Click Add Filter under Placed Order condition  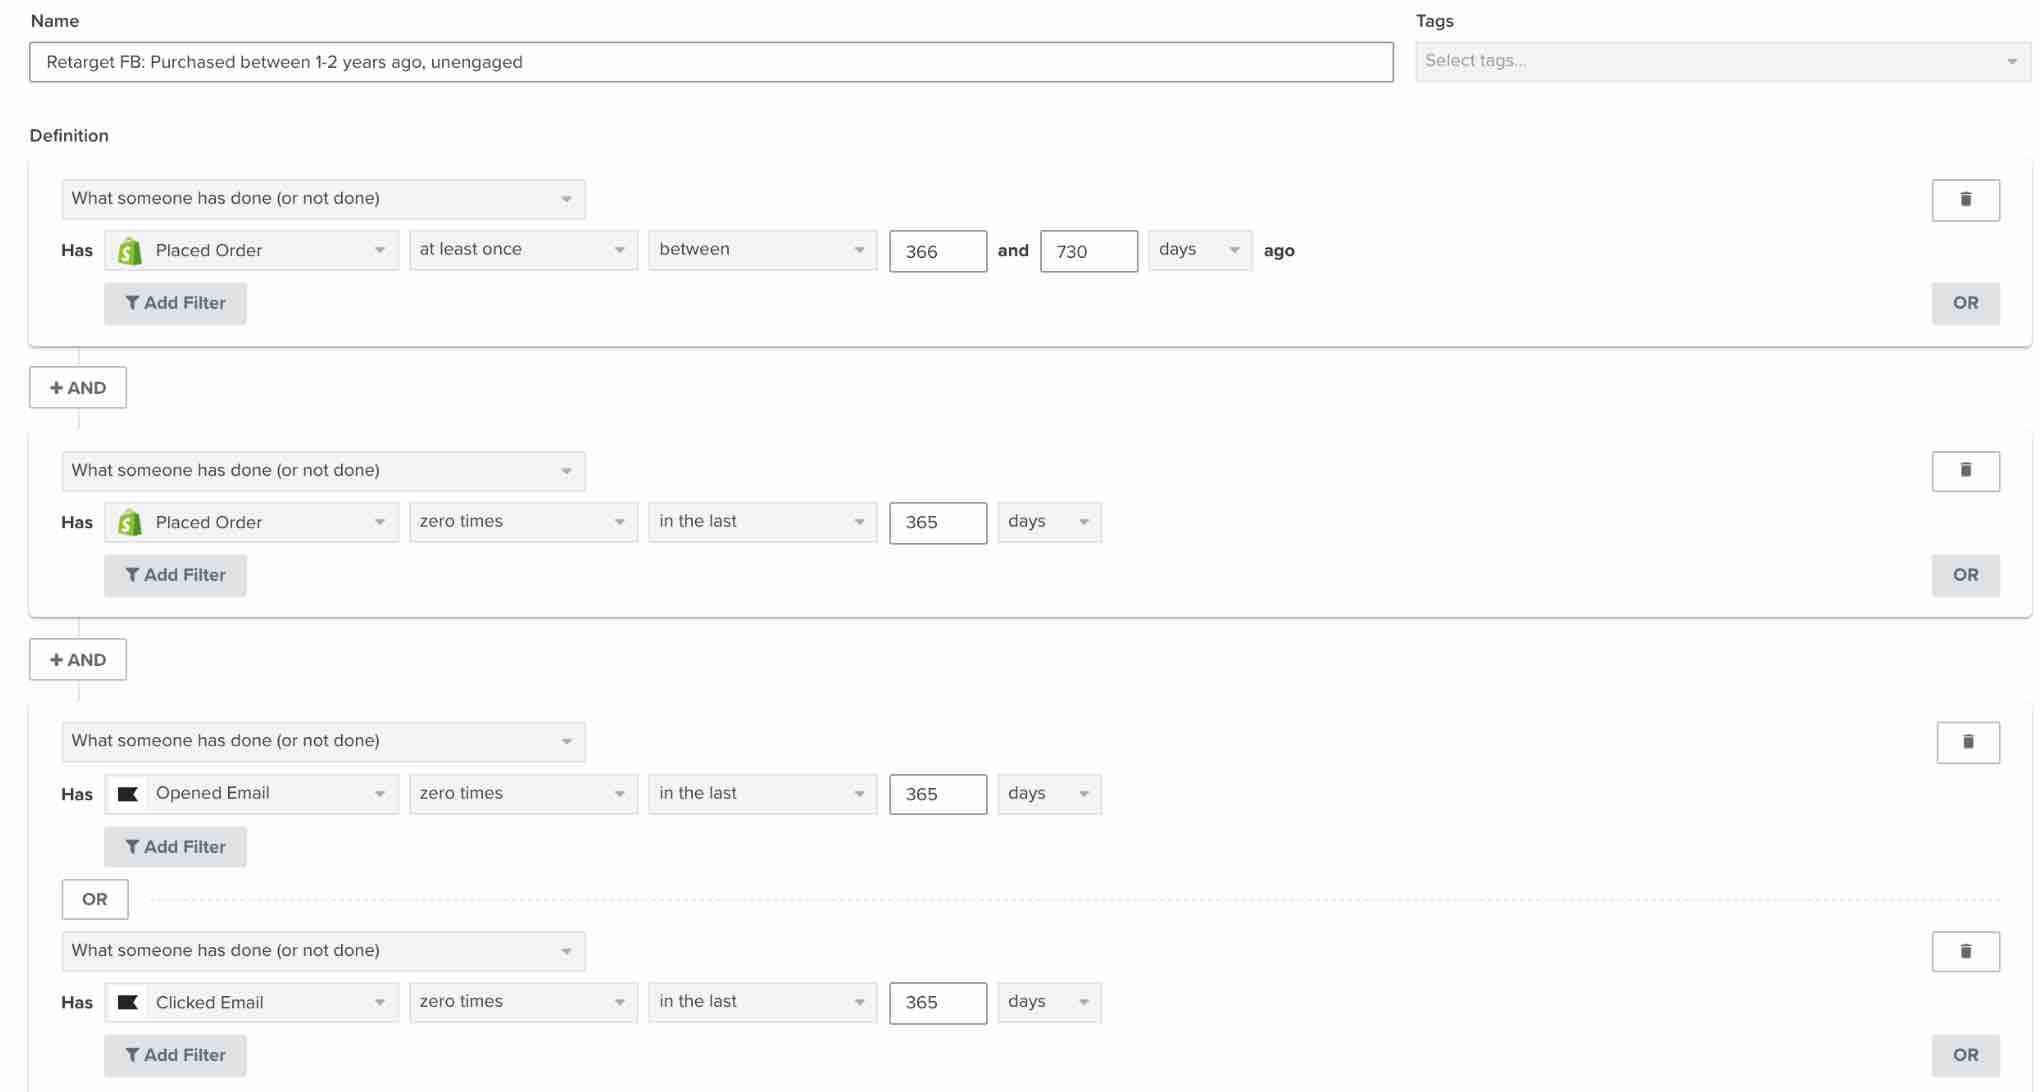(175, 302)
